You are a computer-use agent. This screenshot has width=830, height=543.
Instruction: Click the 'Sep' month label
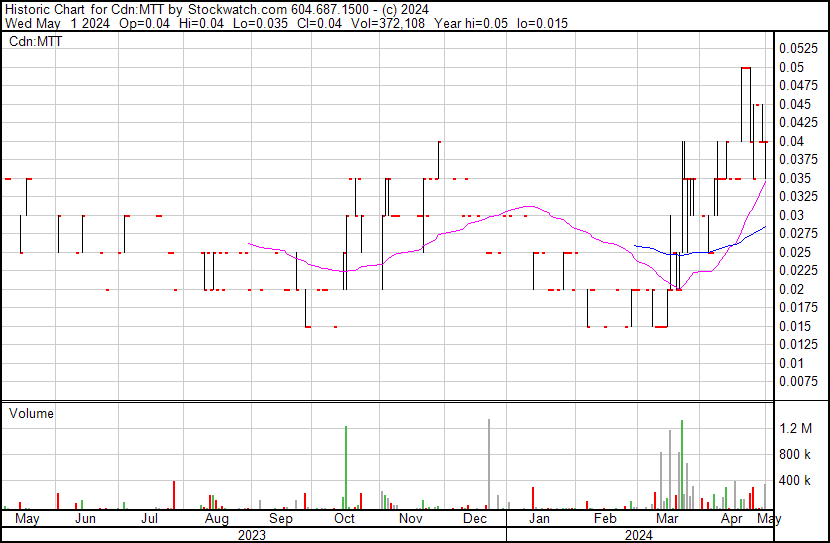tap(281, 519)
